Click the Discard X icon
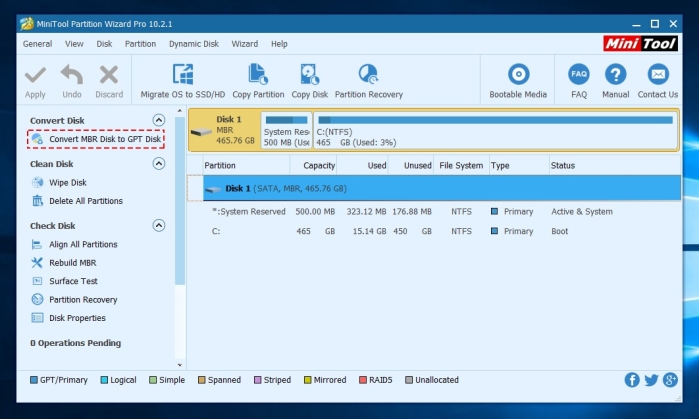This screenshot has height=419, width=699. (109, 75)
